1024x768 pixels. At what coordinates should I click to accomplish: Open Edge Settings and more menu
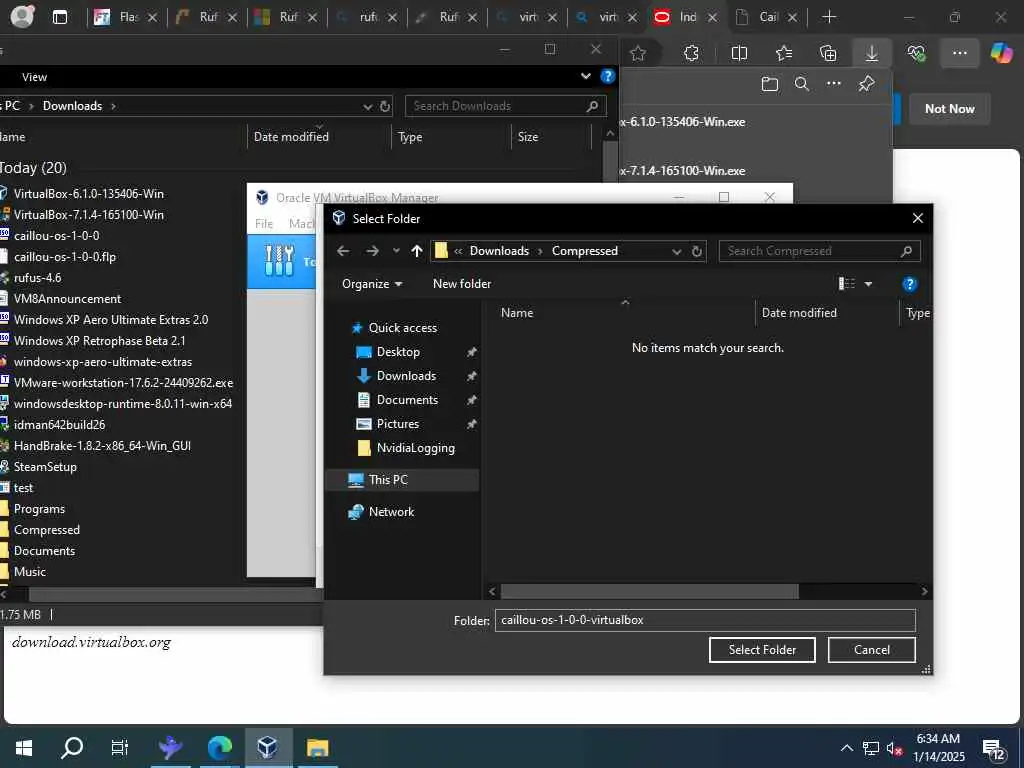coord(959,54)
